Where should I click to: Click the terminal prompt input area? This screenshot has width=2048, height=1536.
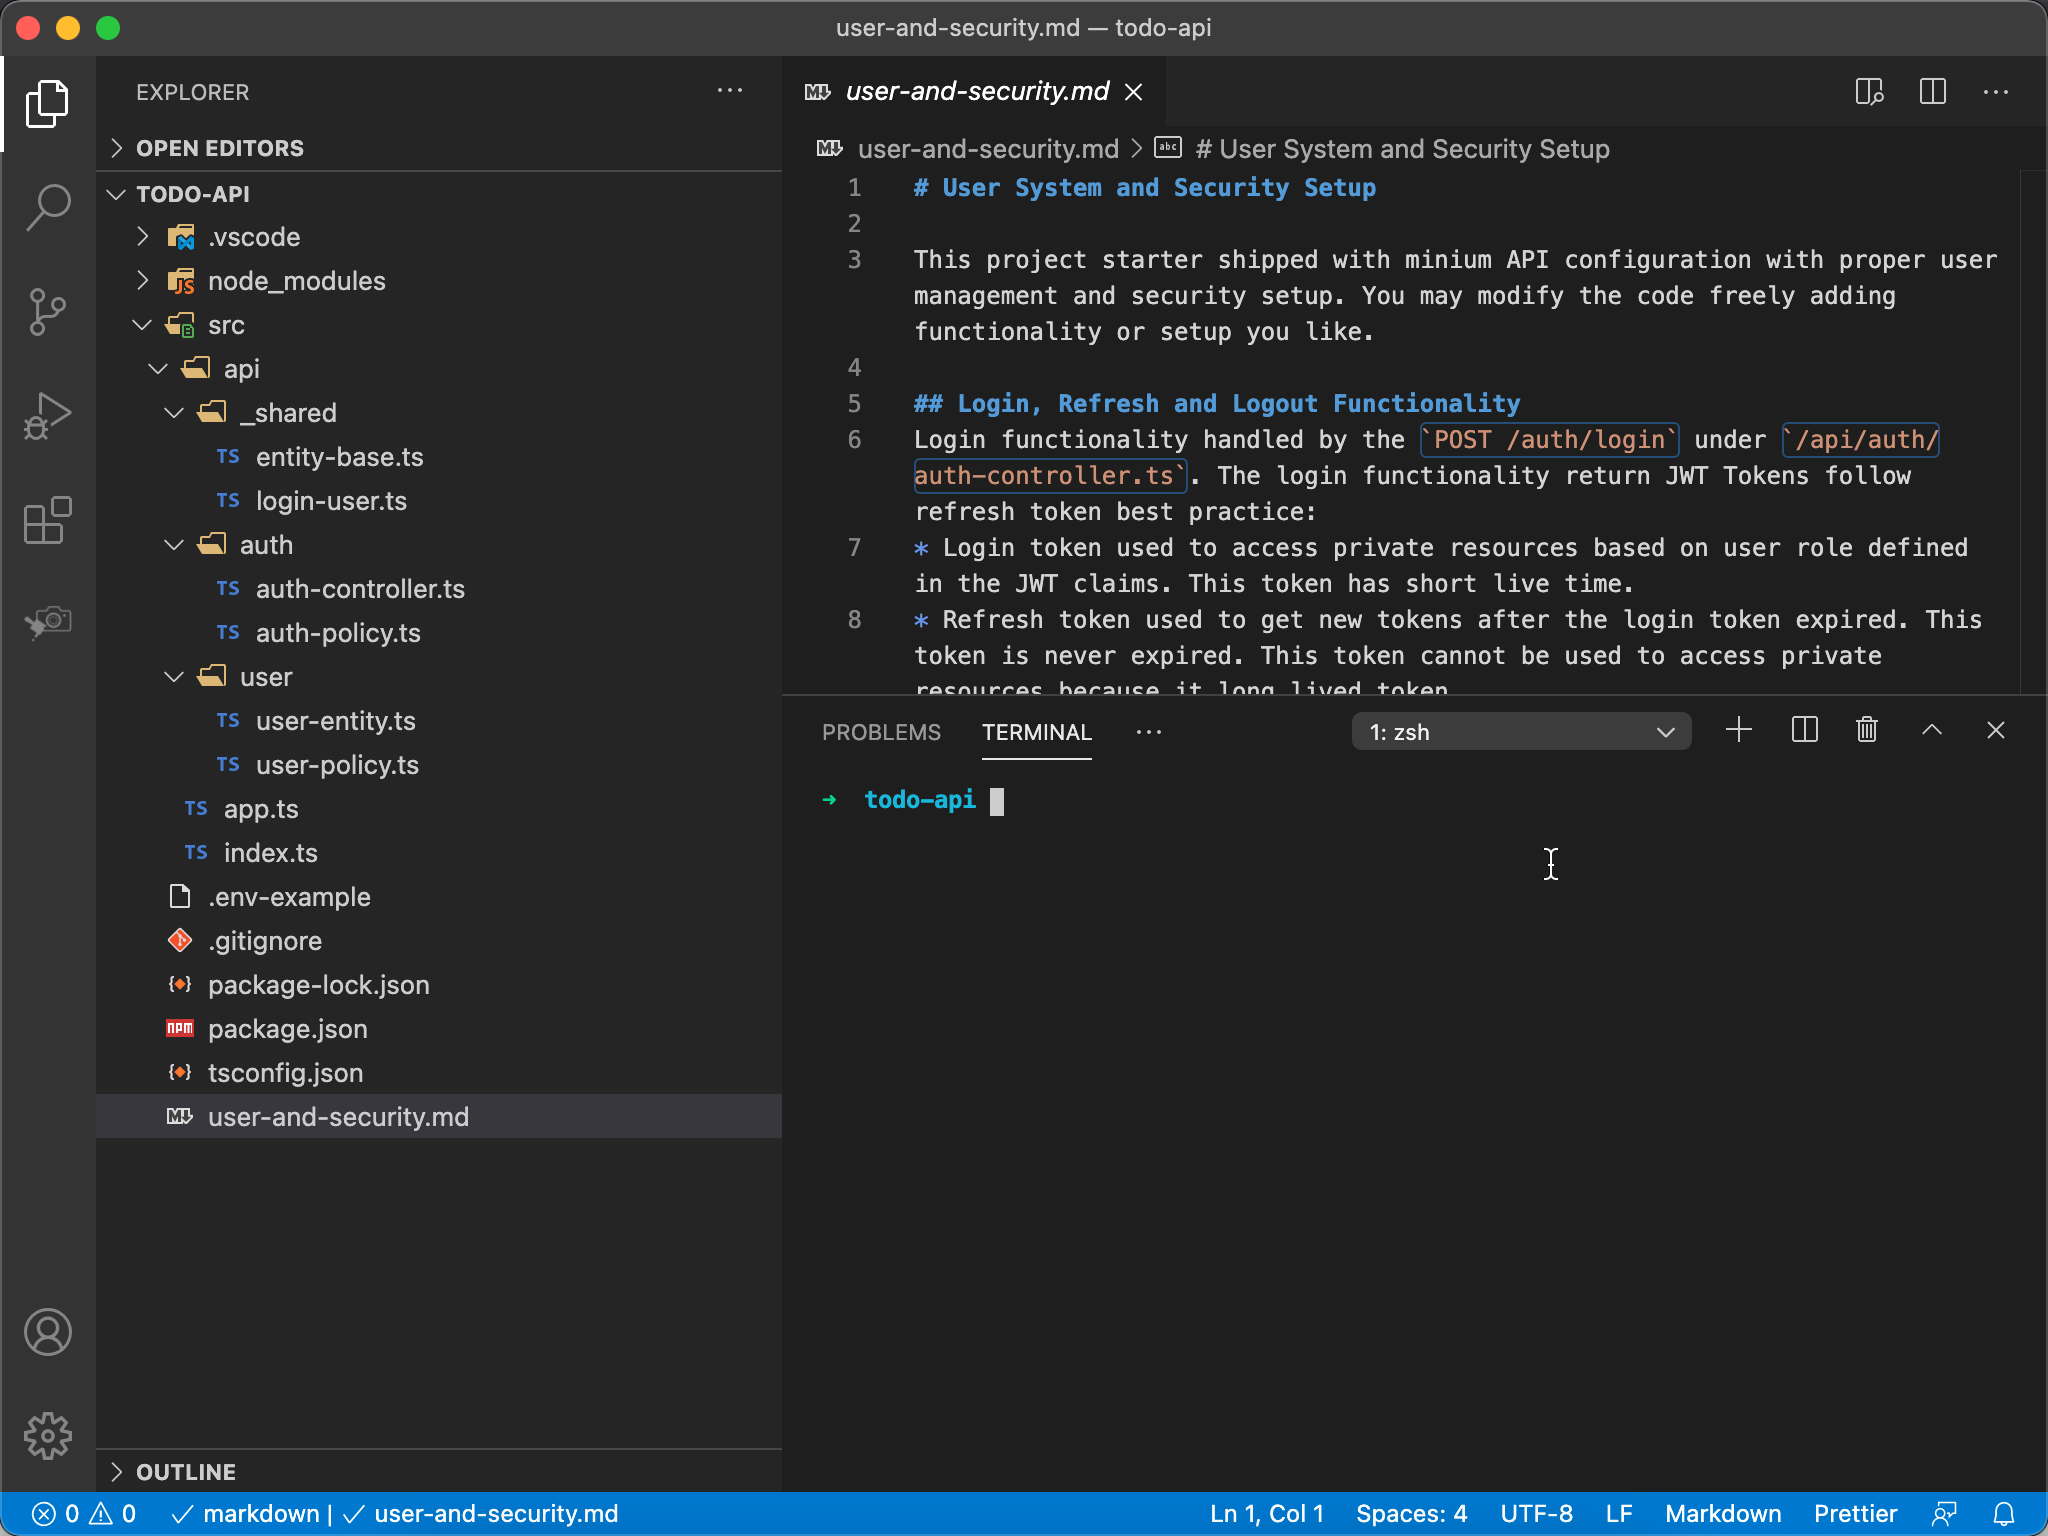pyautogui.click(x=997, y=801)
